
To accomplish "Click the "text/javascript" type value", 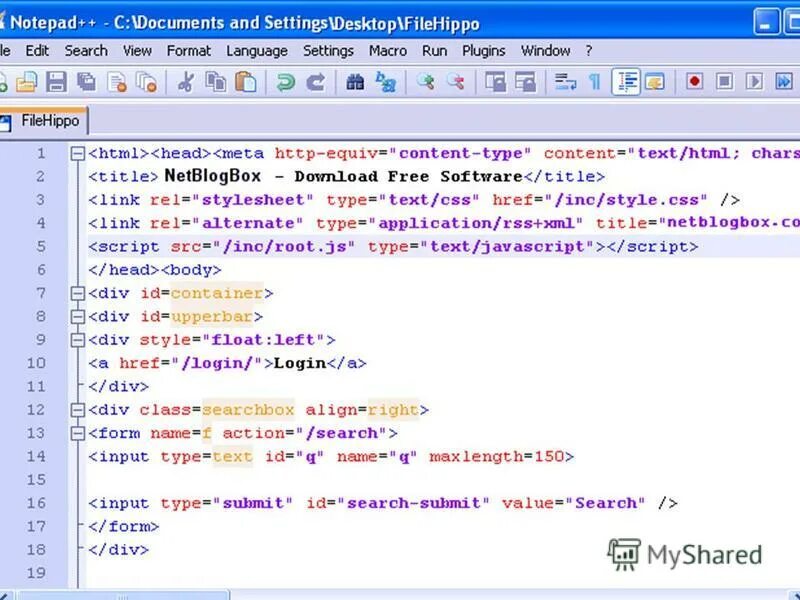I will tap(507, 247).
